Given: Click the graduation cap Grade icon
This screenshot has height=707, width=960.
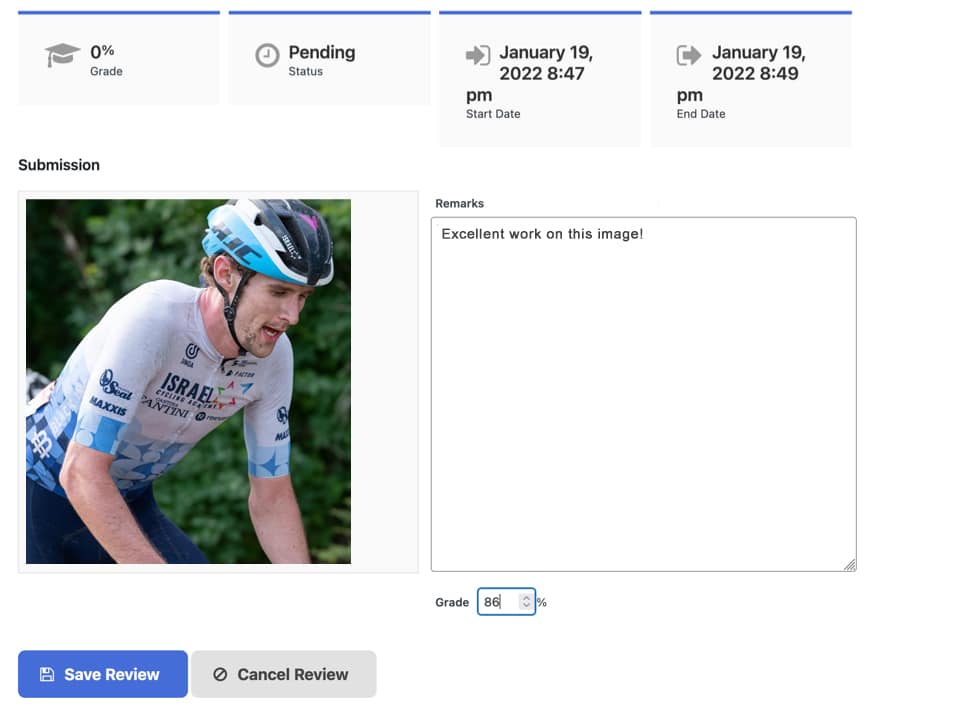Looking at the screenshot, I should click(x=62, y=56).
